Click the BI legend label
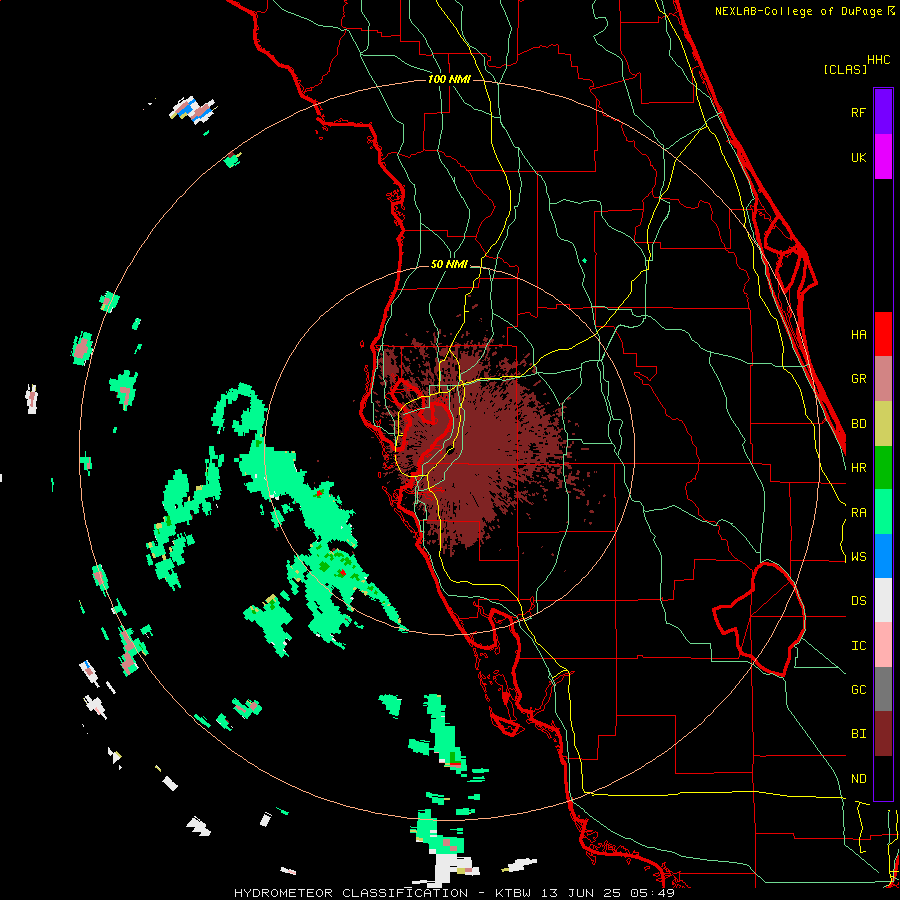 (858, 734)
